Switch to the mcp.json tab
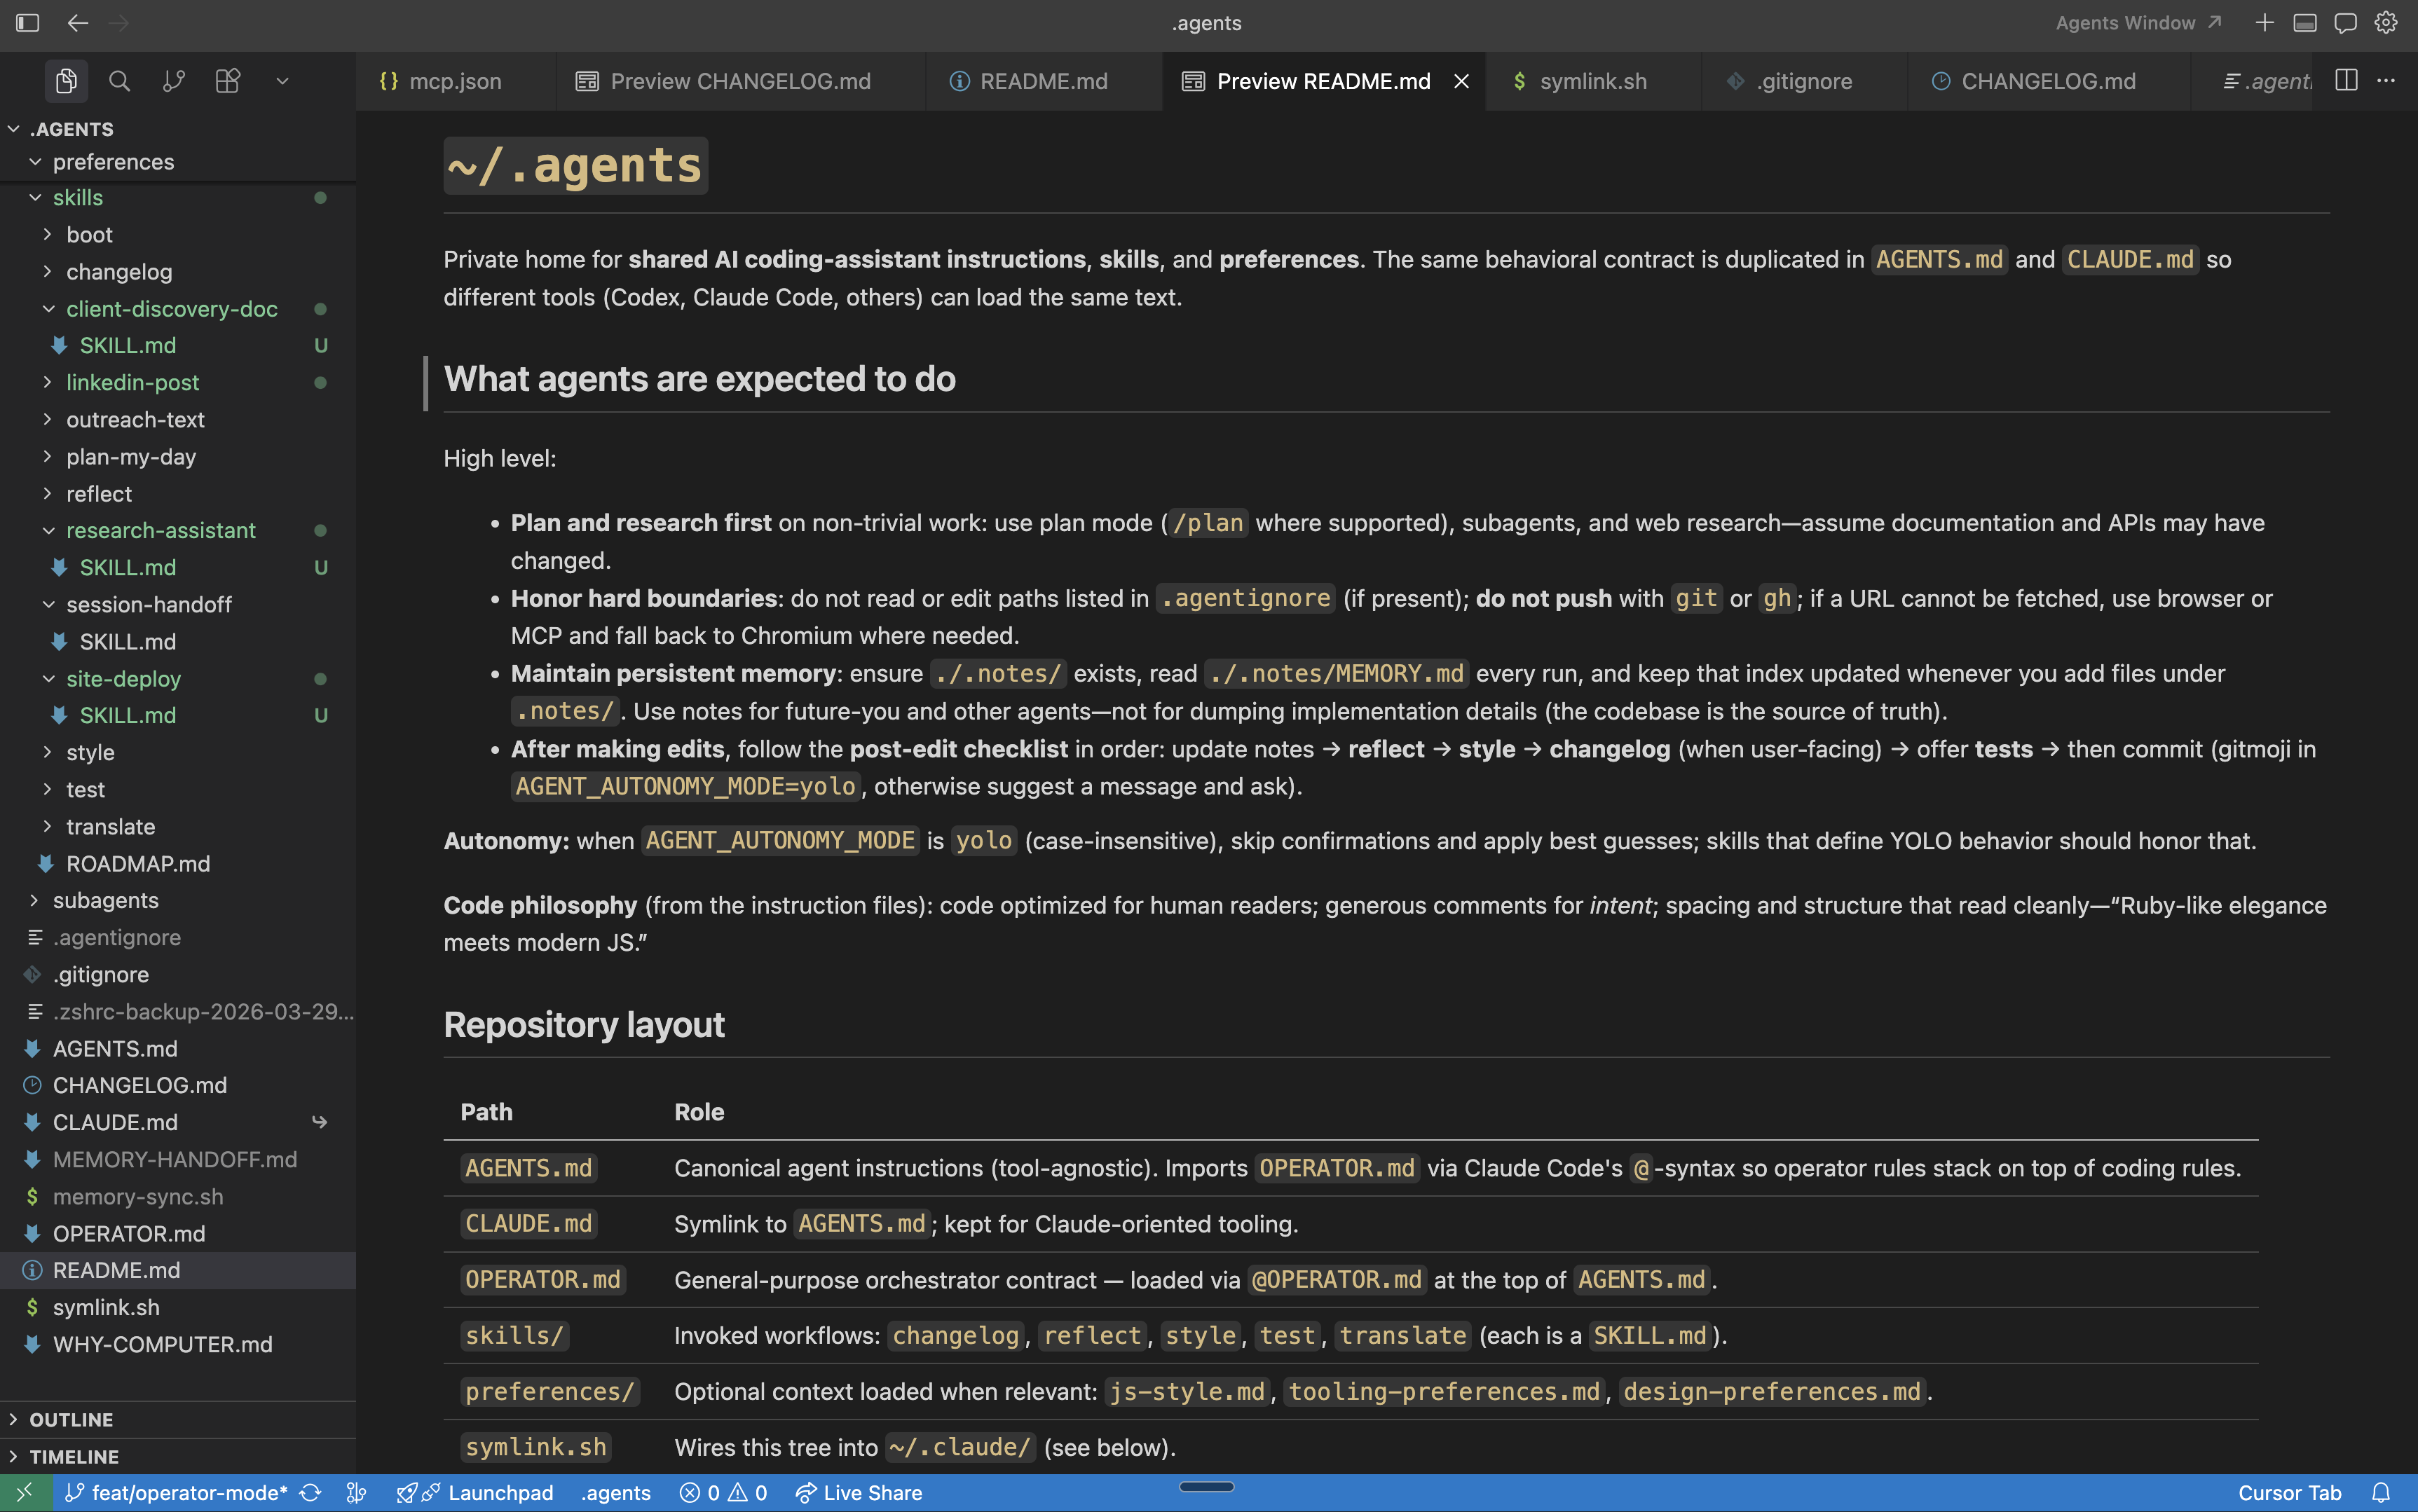Screen dimensions: 2418x1512 pos(456,81)
